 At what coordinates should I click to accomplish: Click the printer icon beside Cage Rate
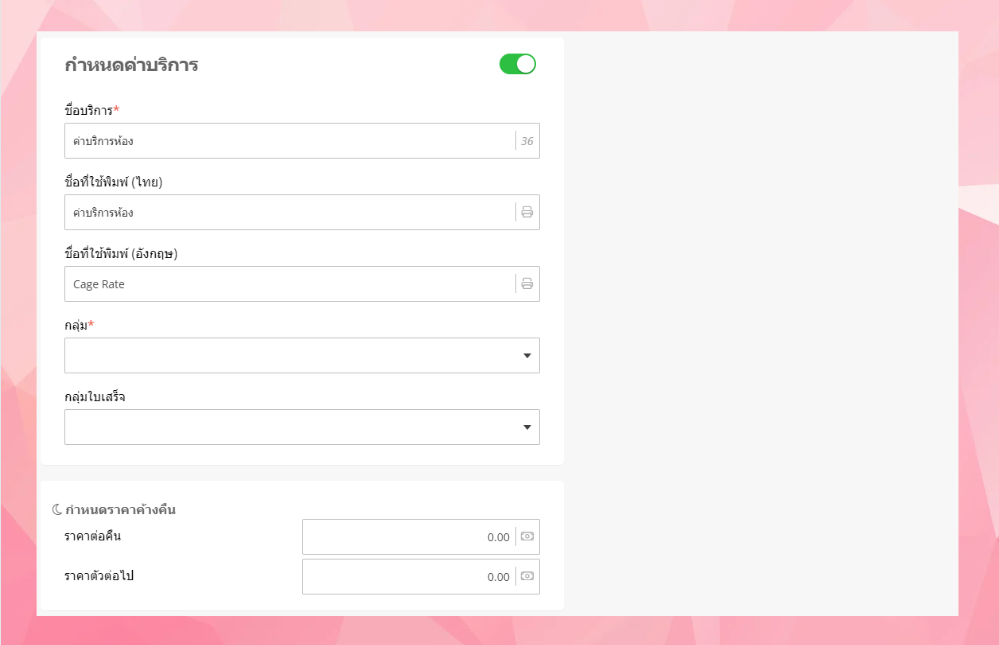click(x=527, y=284)
